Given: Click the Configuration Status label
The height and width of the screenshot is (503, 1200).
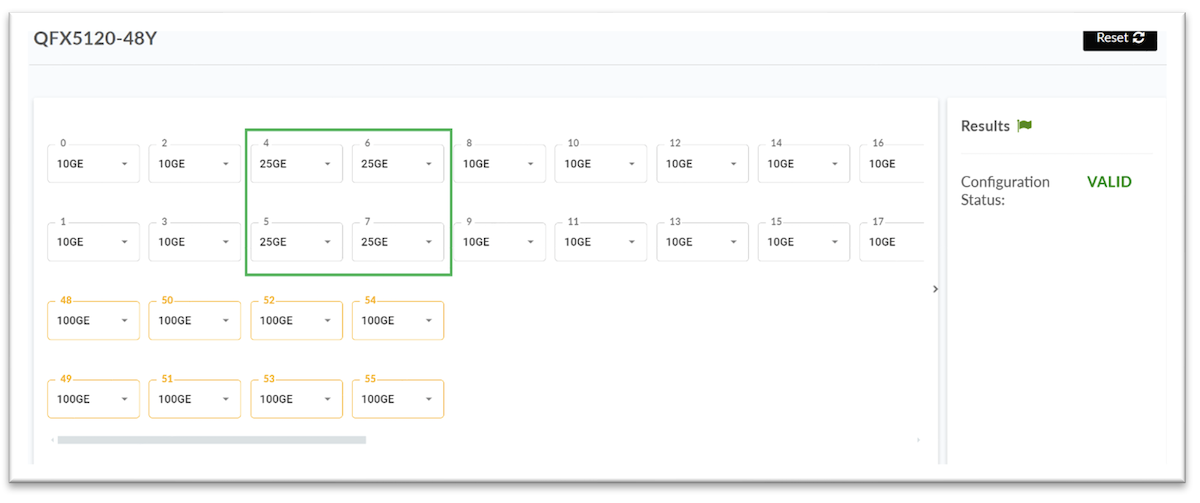Looking at the screenshot, I should pos(1005,190).
